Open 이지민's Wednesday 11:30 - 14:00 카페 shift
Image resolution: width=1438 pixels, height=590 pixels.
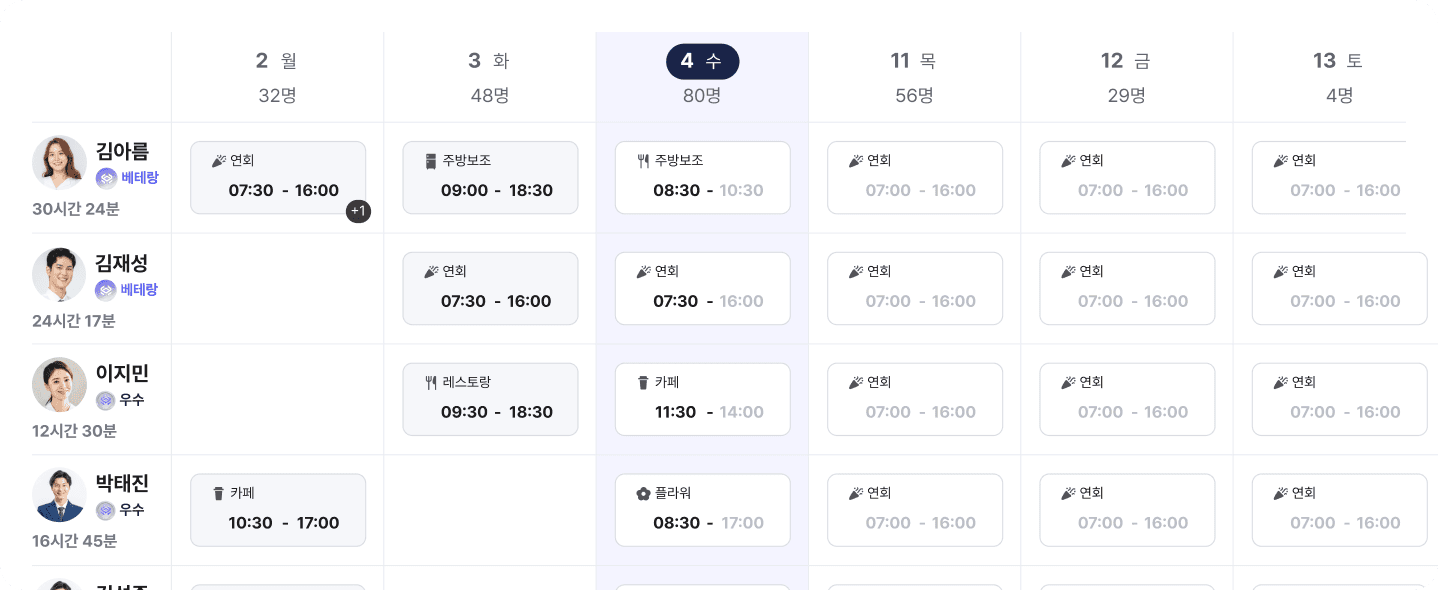click(x=703, y=400)
